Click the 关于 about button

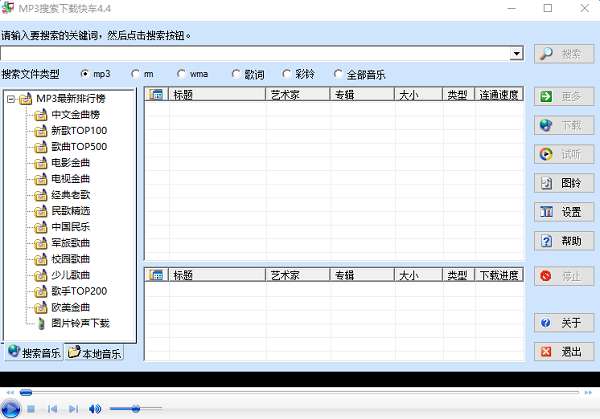564,323
